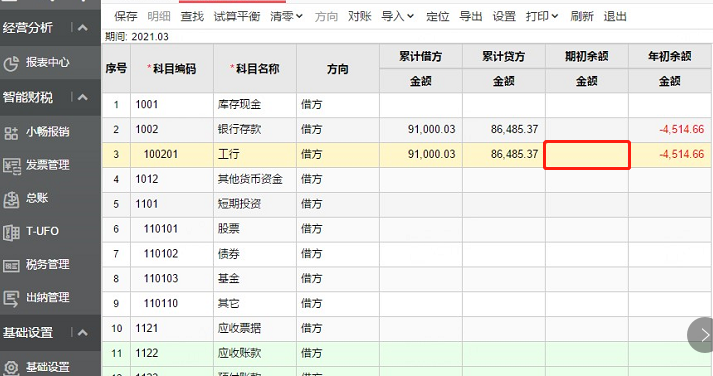
Task: Select account code 1001
Action: click(146, 105)
